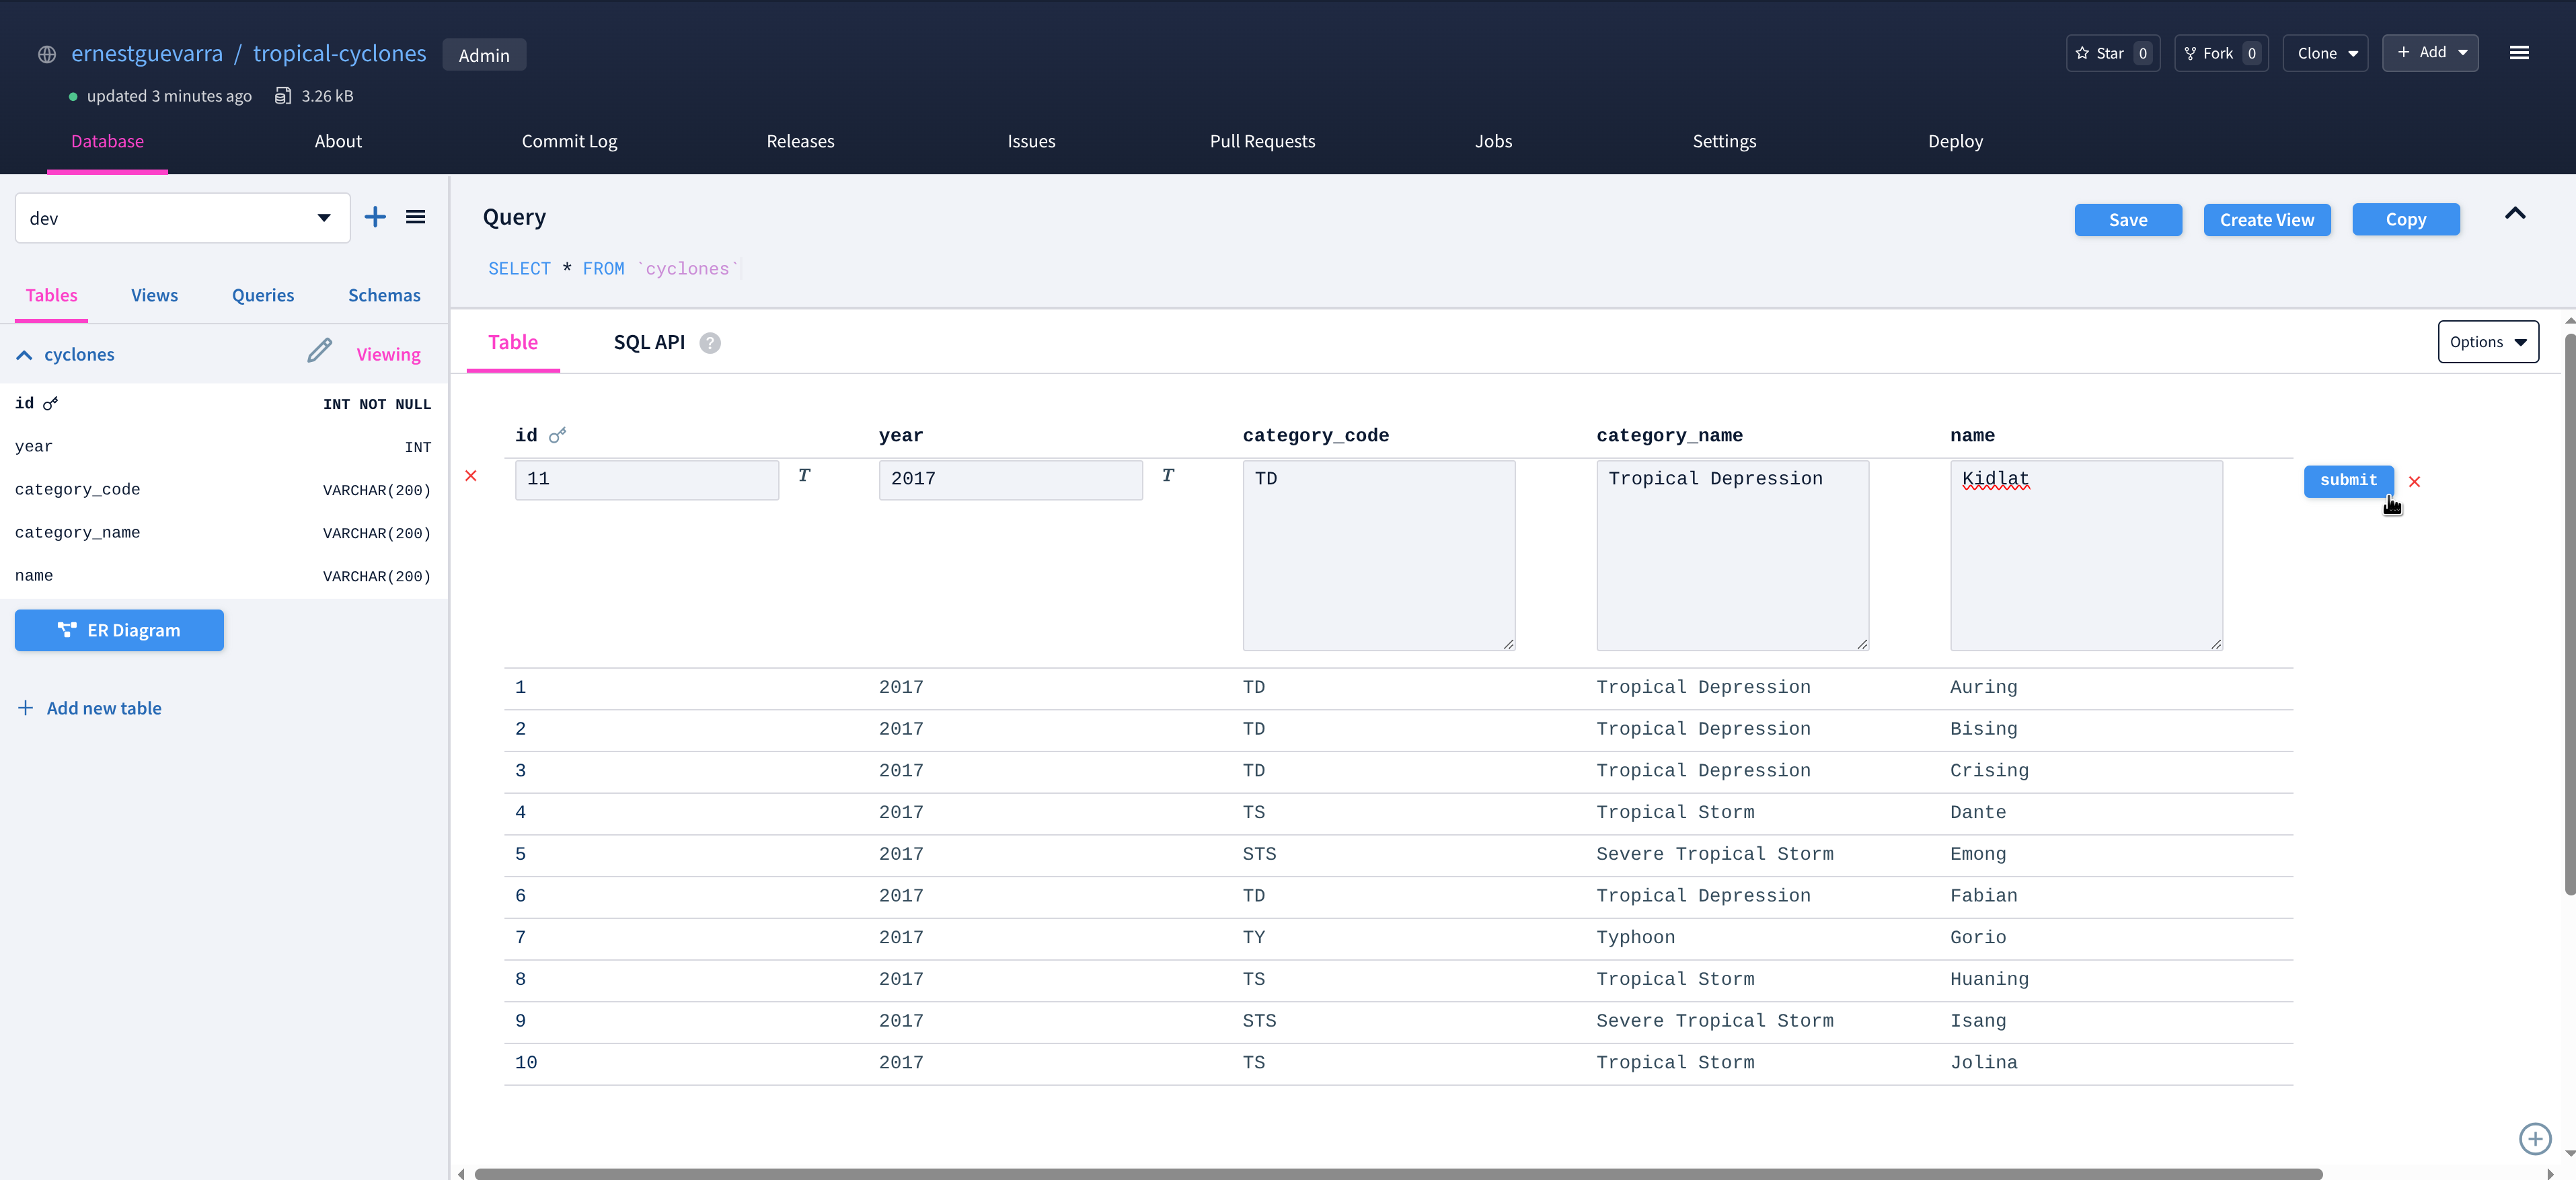
Task: Click the plus icon next to dev branch
Action: tap(375, 217)
